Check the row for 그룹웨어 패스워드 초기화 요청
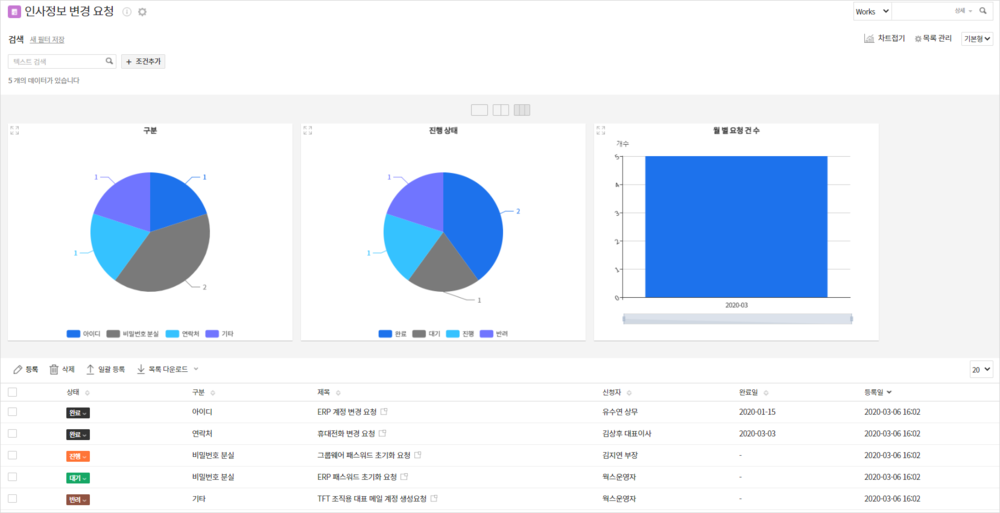The width and height of the screenshot is (1000, 513). (x=12, y=455)
